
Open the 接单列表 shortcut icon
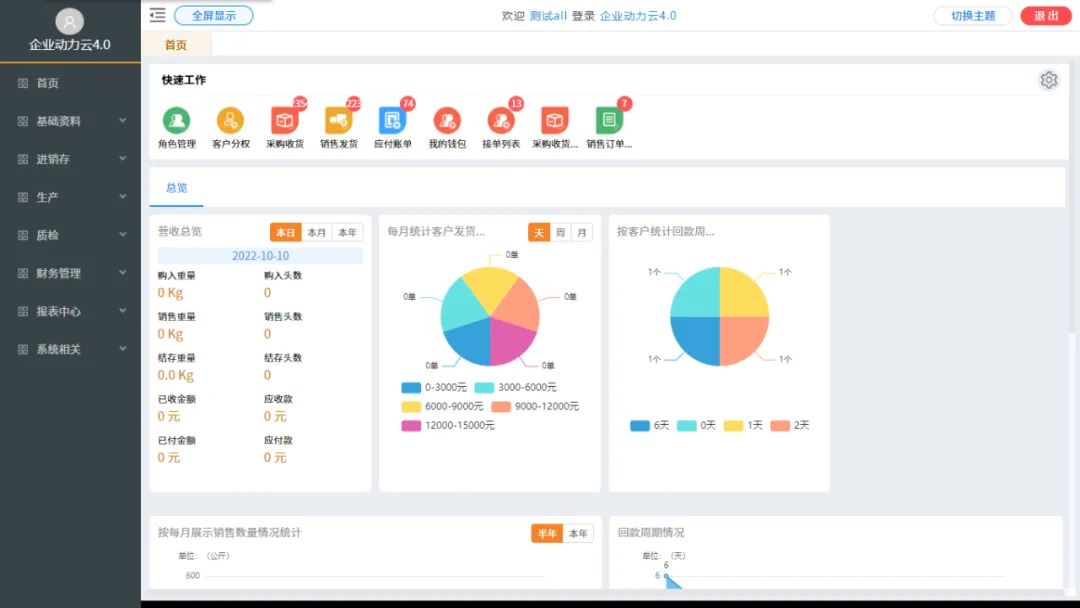click(x=501, y=121)
